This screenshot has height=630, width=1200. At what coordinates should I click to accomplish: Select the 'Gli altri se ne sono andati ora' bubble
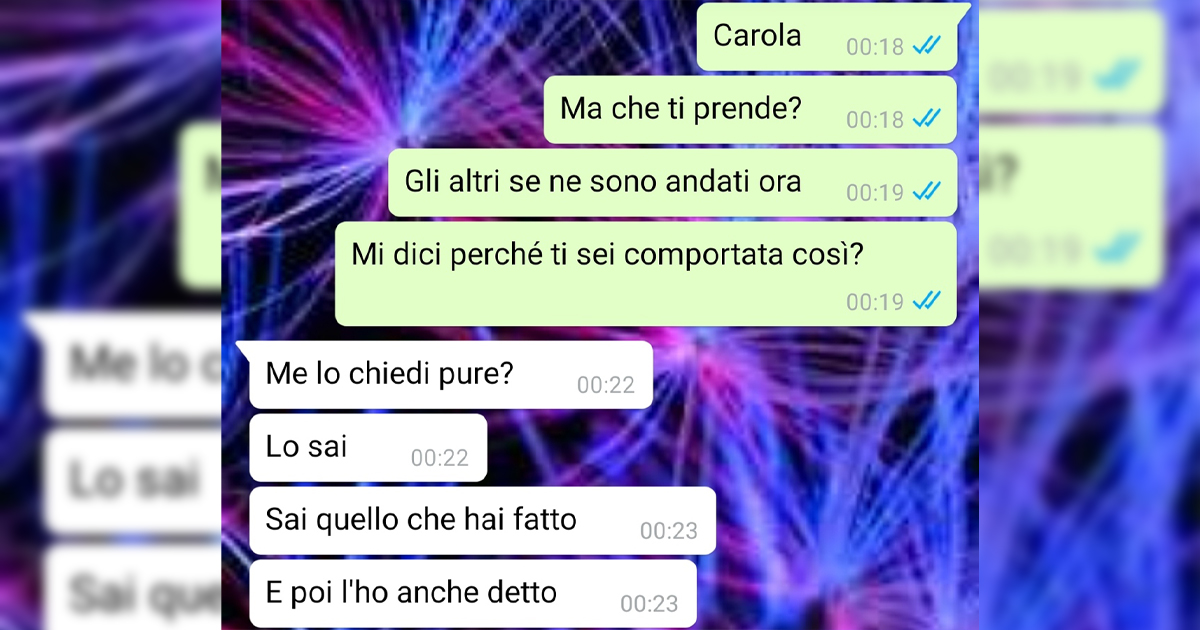click(x=672, y=182)
